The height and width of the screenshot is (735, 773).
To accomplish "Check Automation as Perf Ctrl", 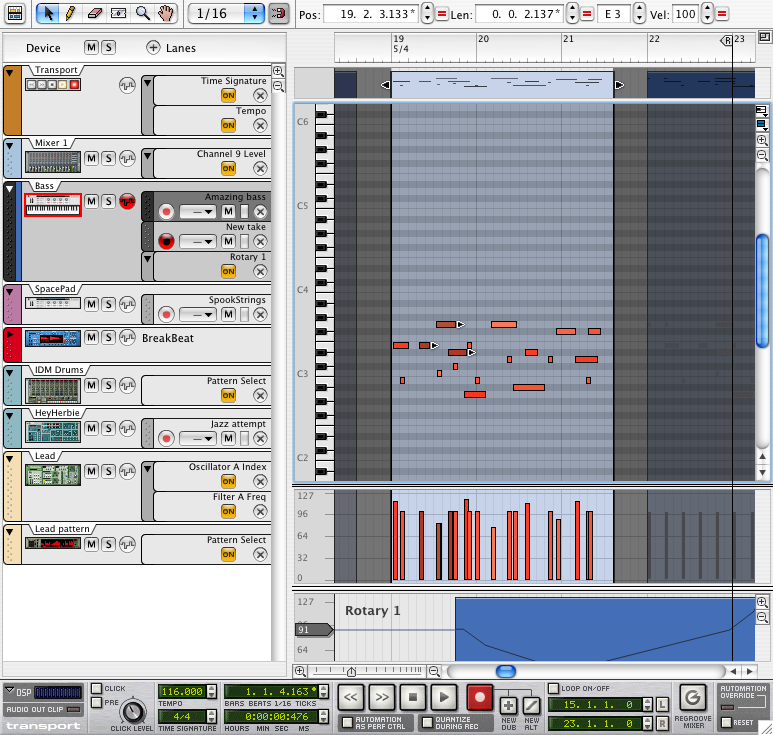I will click(x=348, y=723).
